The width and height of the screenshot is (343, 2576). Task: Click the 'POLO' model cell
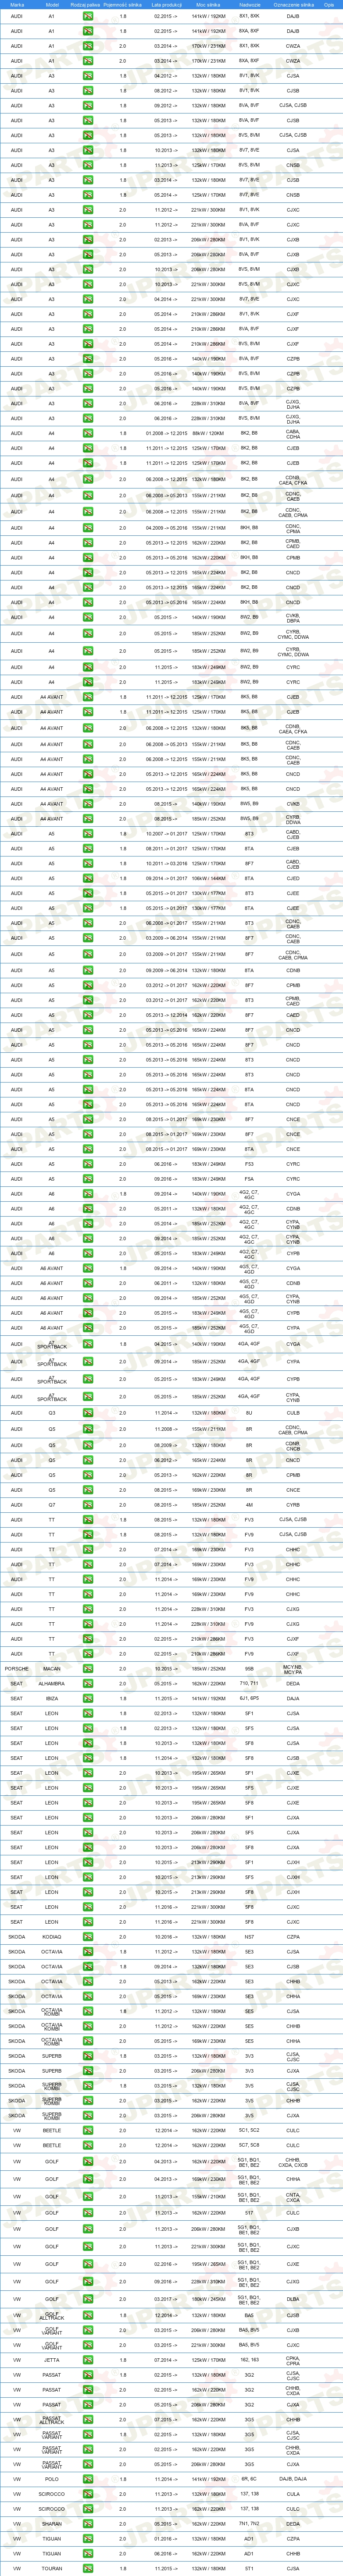click(x=52, y=2479)
